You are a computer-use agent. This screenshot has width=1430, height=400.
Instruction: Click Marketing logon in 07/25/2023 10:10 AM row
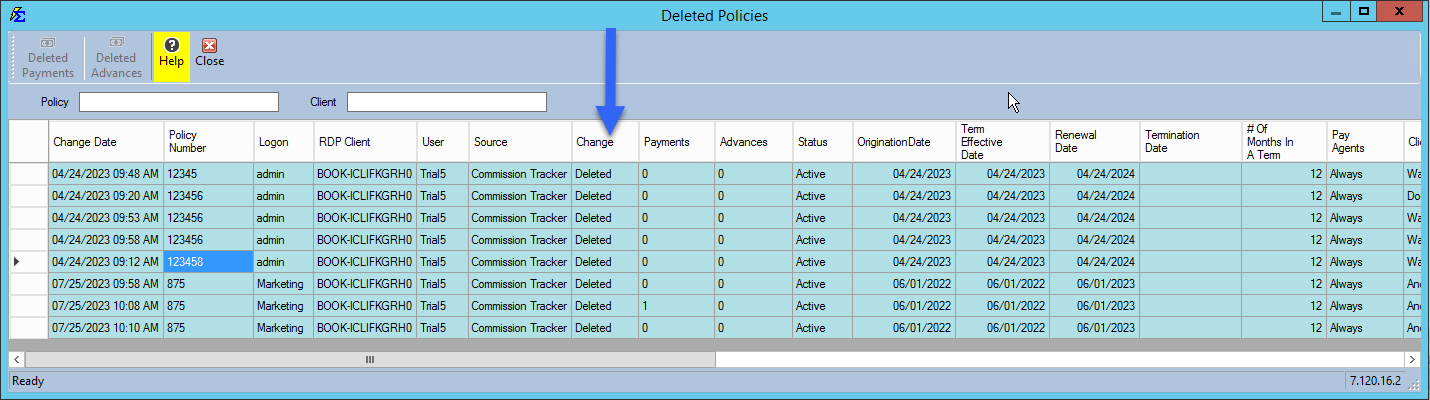(283, 328)
